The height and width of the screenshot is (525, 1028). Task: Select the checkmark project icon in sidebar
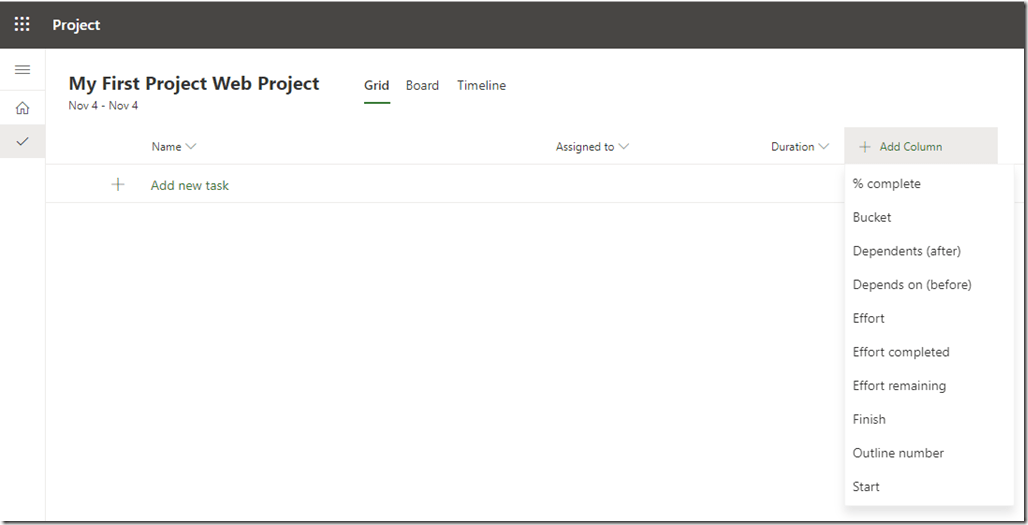coord(22,142)
